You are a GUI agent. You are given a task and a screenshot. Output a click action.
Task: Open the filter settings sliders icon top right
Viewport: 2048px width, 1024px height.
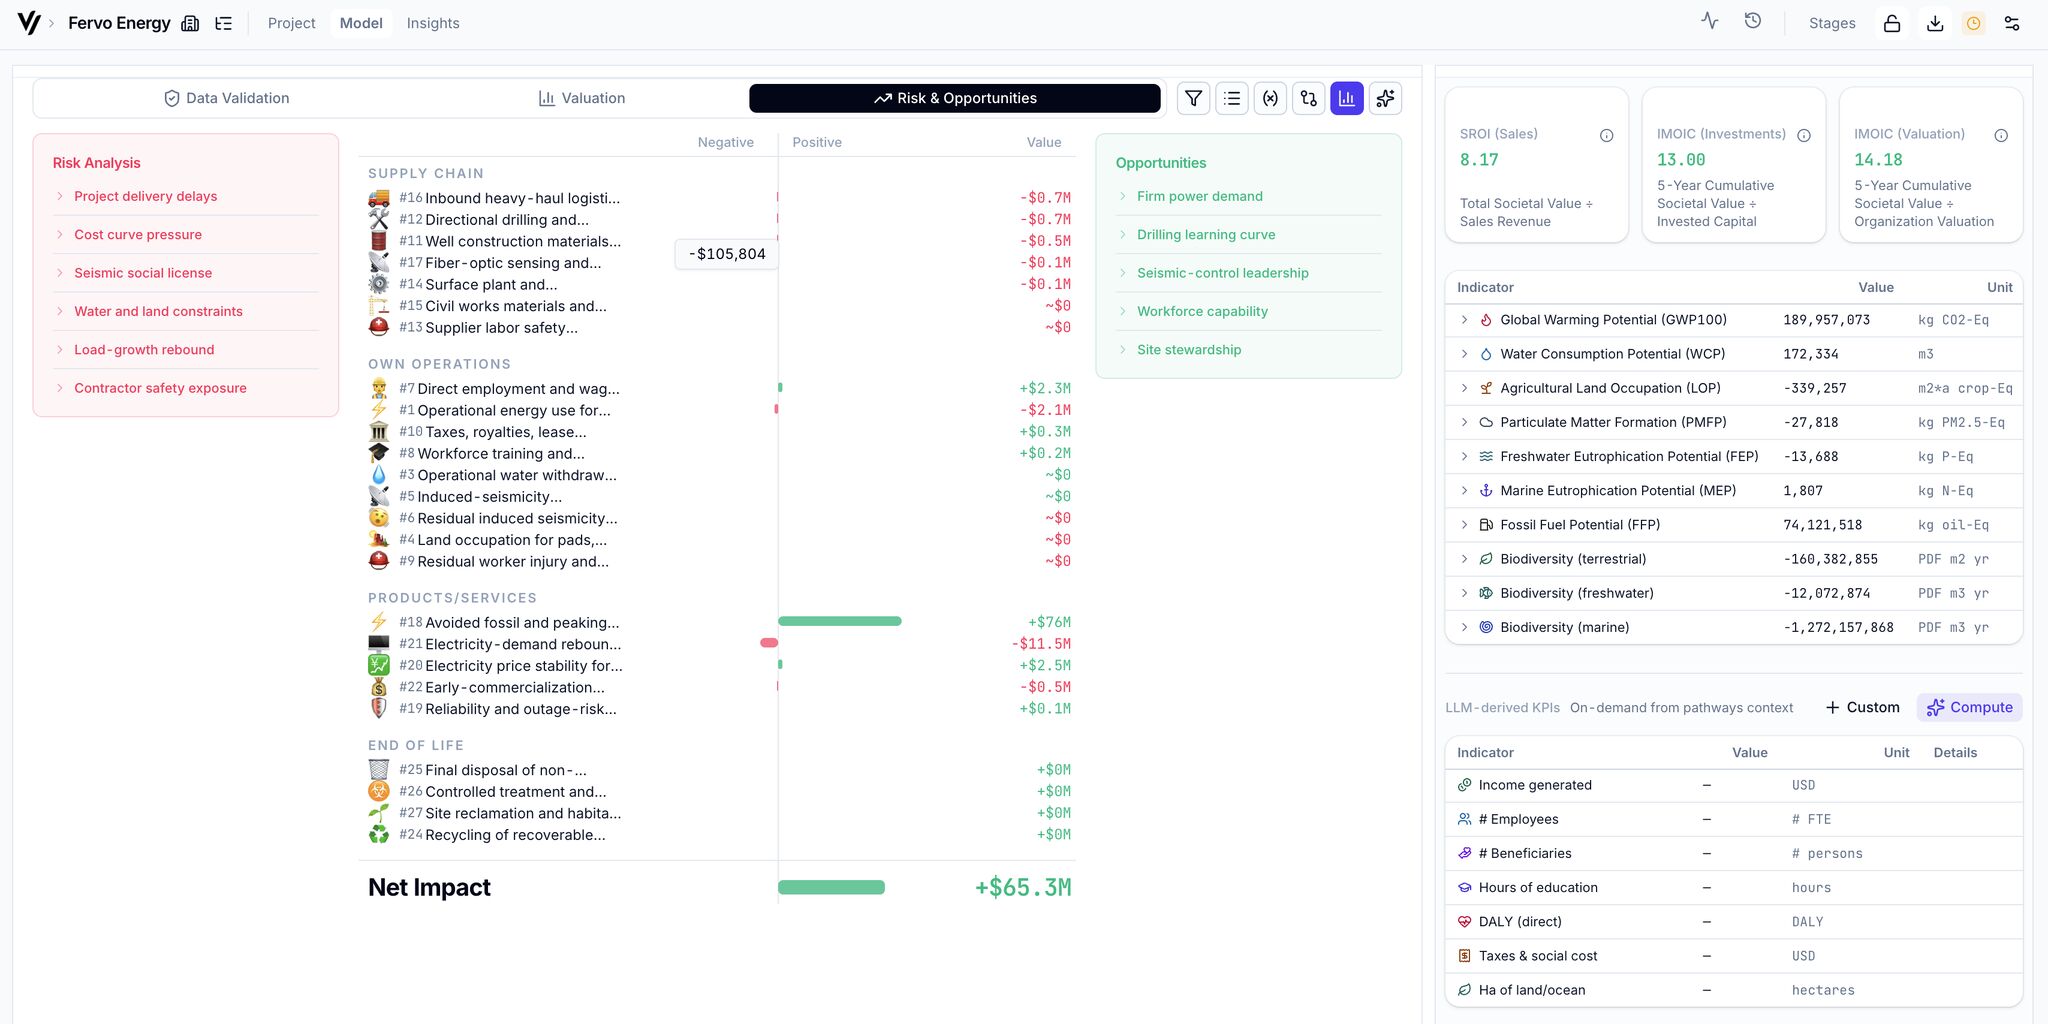[2012, 22]
